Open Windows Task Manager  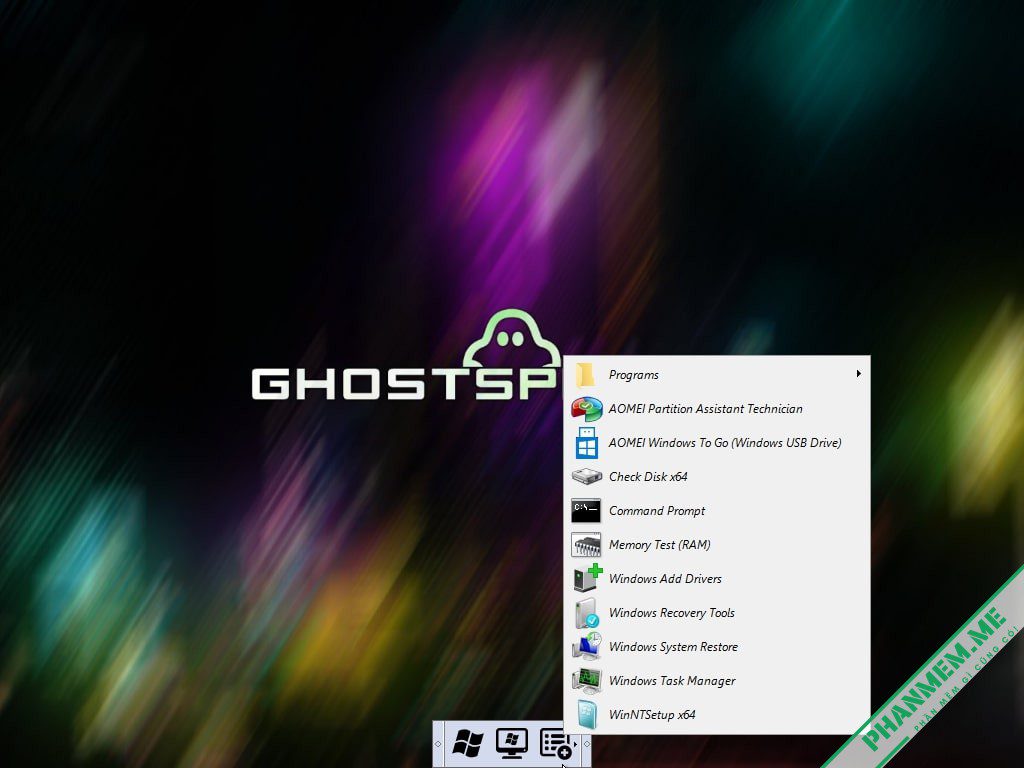coord(716,680)
